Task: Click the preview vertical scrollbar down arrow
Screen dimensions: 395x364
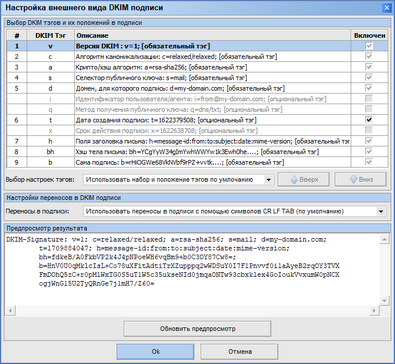Action: (x=384, y=301)
